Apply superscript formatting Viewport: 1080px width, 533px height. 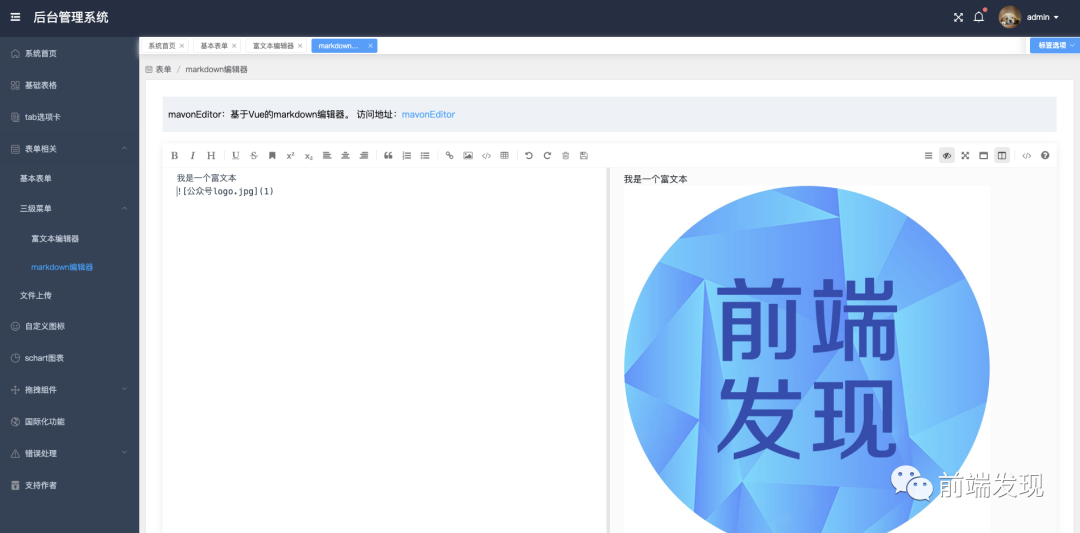tap(291, 156)
